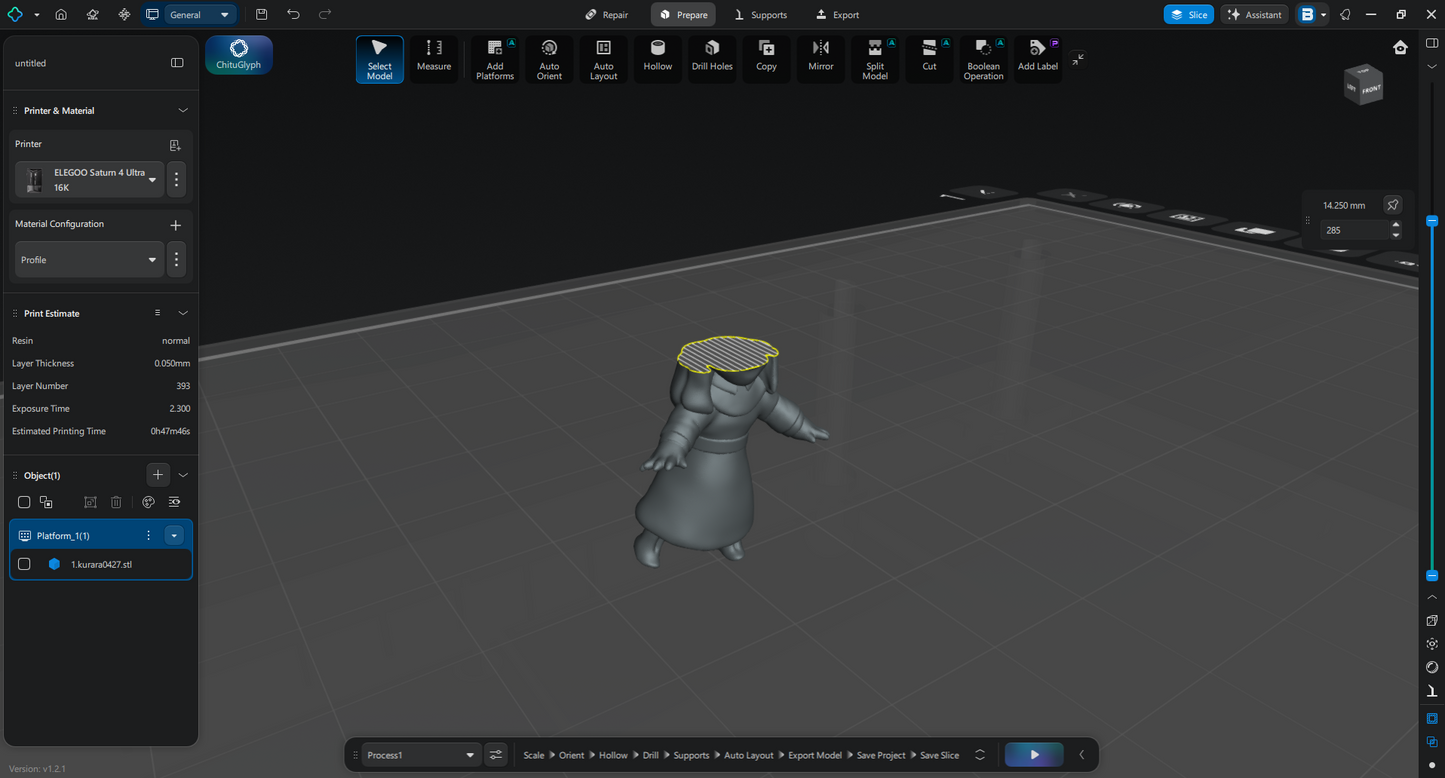The width and height of the screenshot is (1445, 778).
Task: Click the upper handle of the layer slider
Action: [x=1432, y=220]
